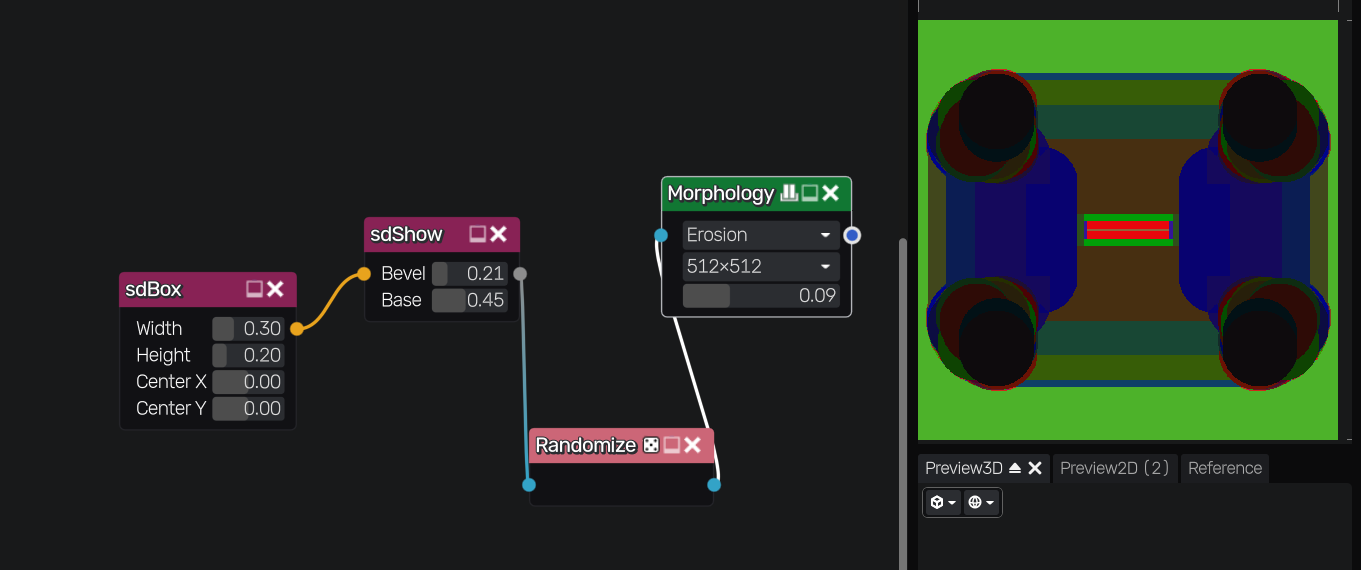Undock the Preview3D panel via eject icon
Viewport: 1361px width, 570px height.
(1015, 468)
